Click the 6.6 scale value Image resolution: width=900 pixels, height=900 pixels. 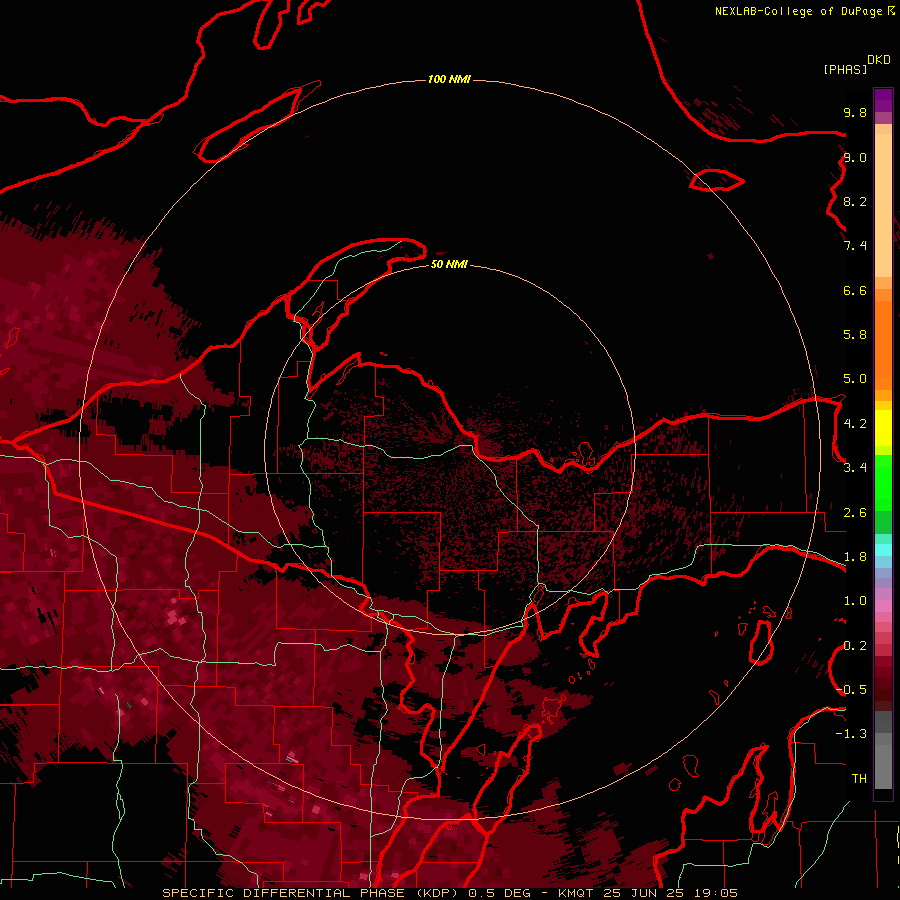tap(855, 290)
